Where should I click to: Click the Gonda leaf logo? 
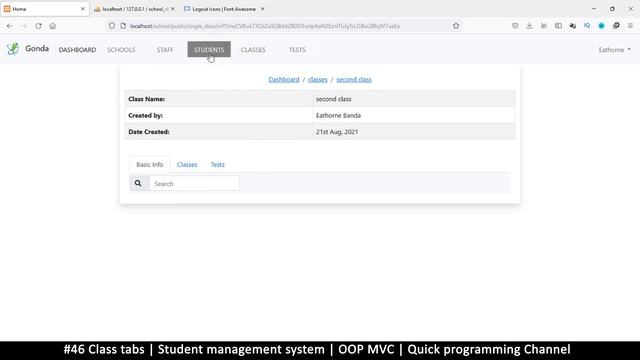(x=13, y=49)
